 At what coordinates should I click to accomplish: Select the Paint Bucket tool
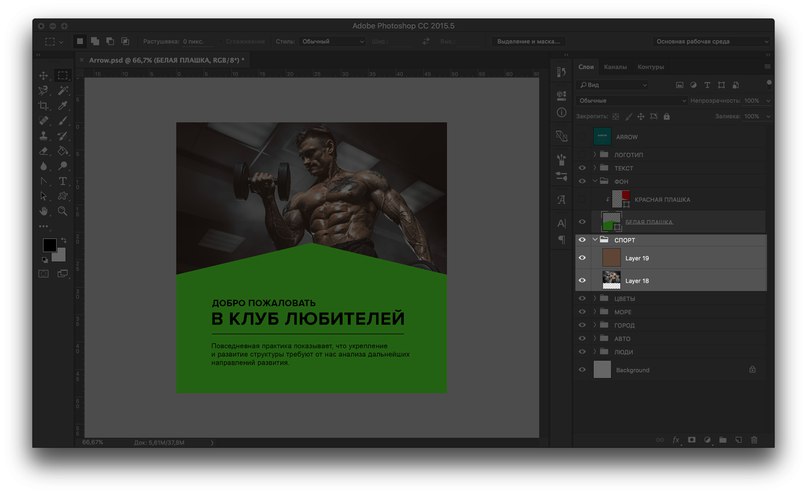click(x=63, y=151)
